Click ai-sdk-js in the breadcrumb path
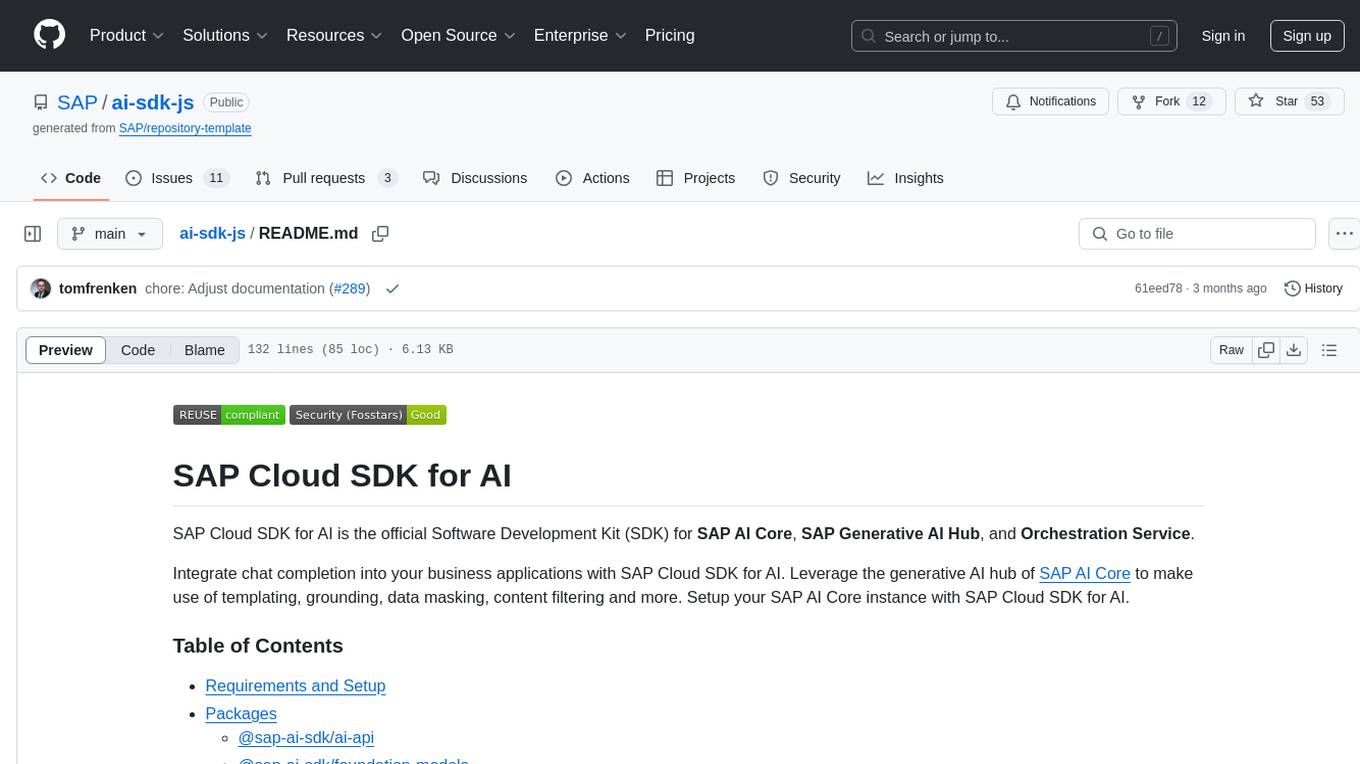The width and height of the screenshot is (1360, 764). [x=212, y=233]
